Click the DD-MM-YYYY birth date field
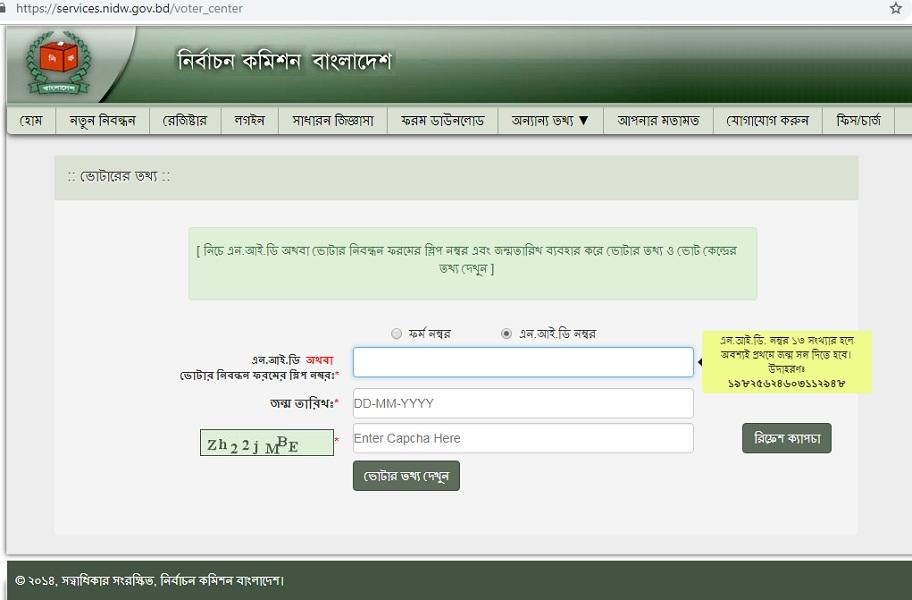Viewport: 912px width, 600px height. [x=522, y=403]
